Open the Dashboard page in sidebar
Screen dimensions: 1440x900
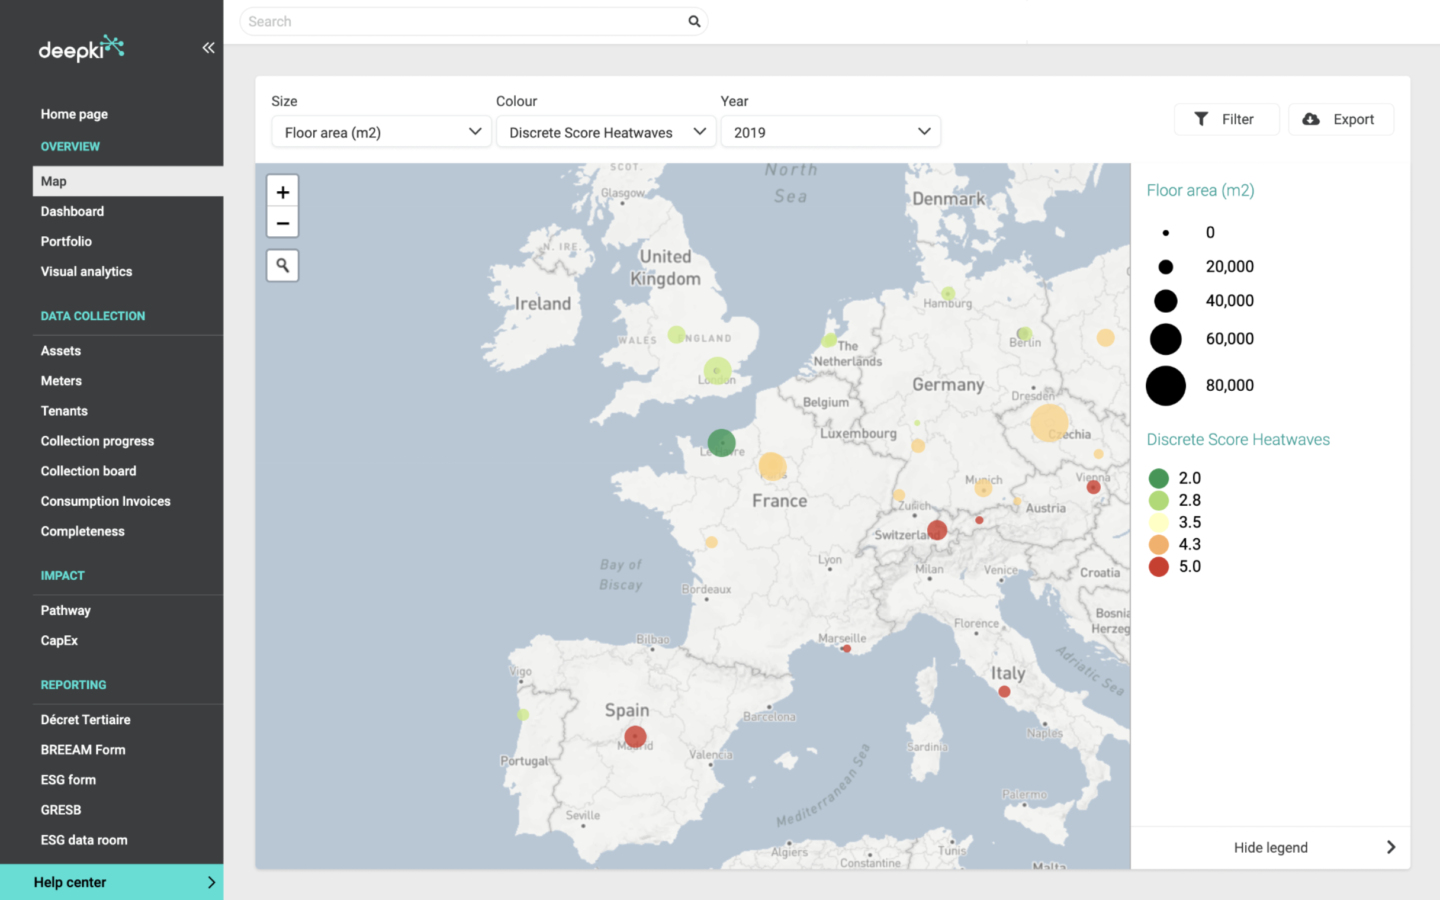tap(72, 211)
